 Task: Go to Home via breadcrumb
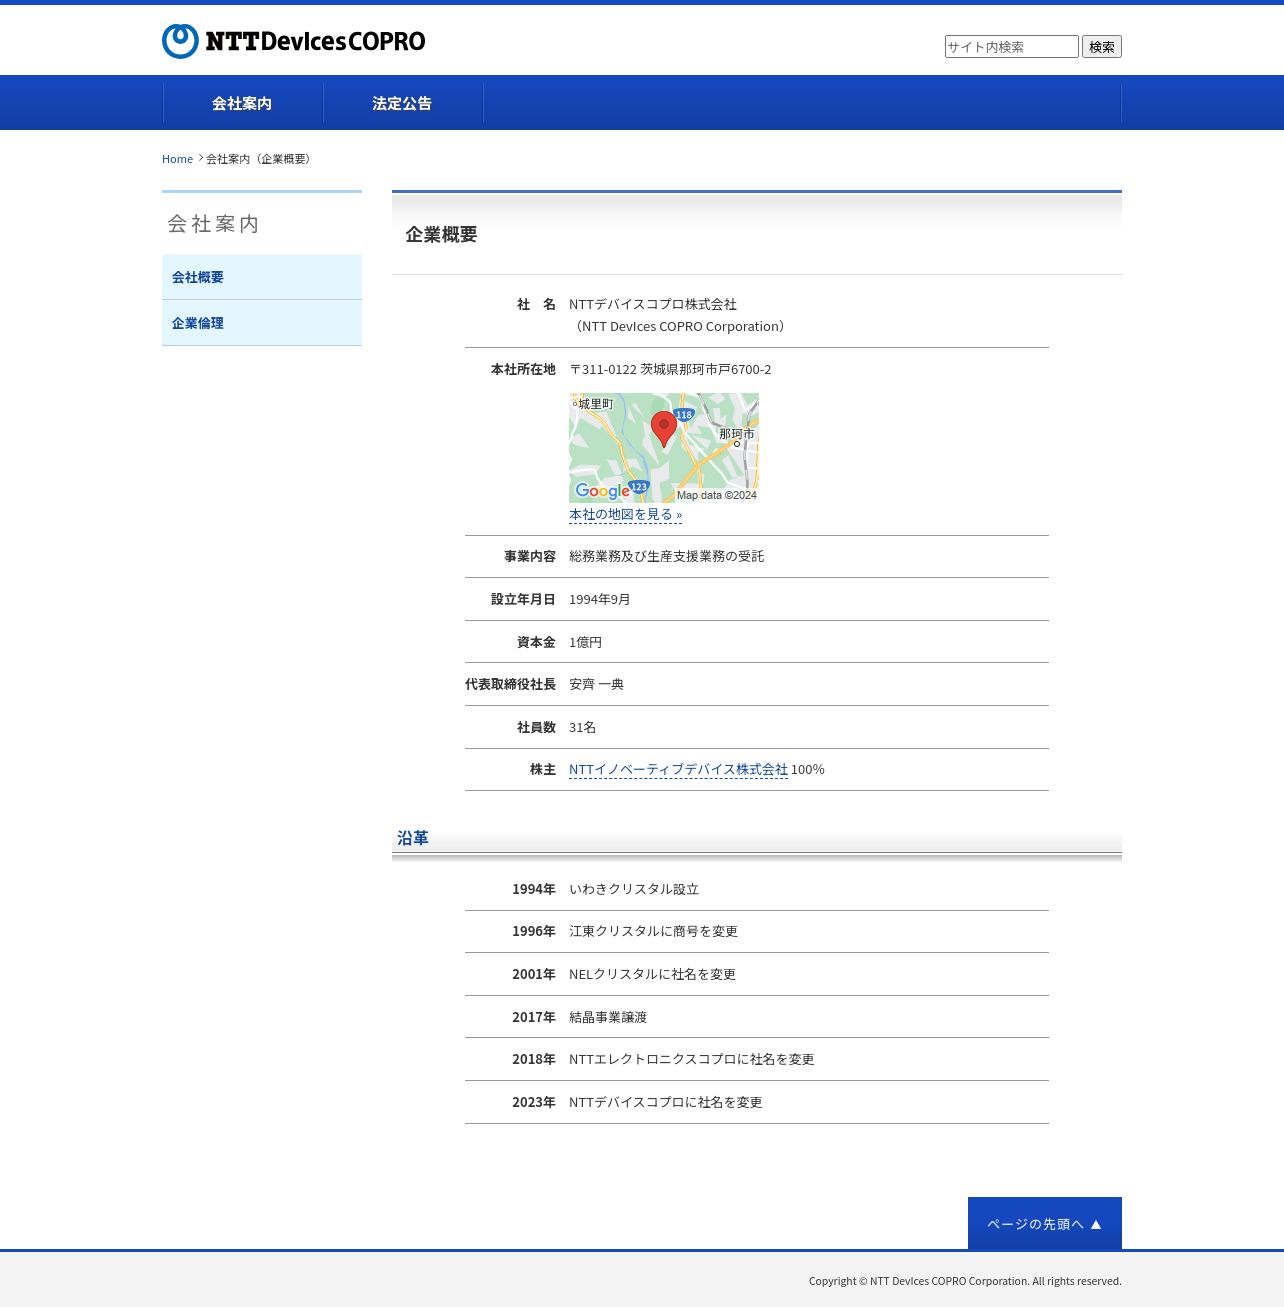[x=177, y=159]
